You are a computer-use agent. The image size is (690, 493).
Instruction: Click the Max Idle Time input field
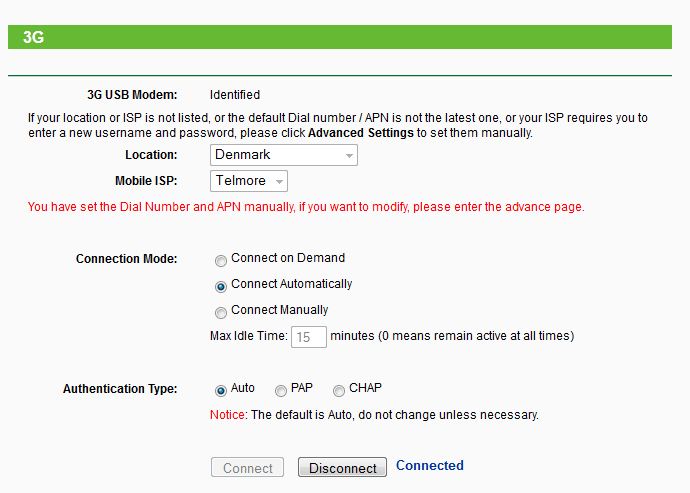[x=309, y=337]
